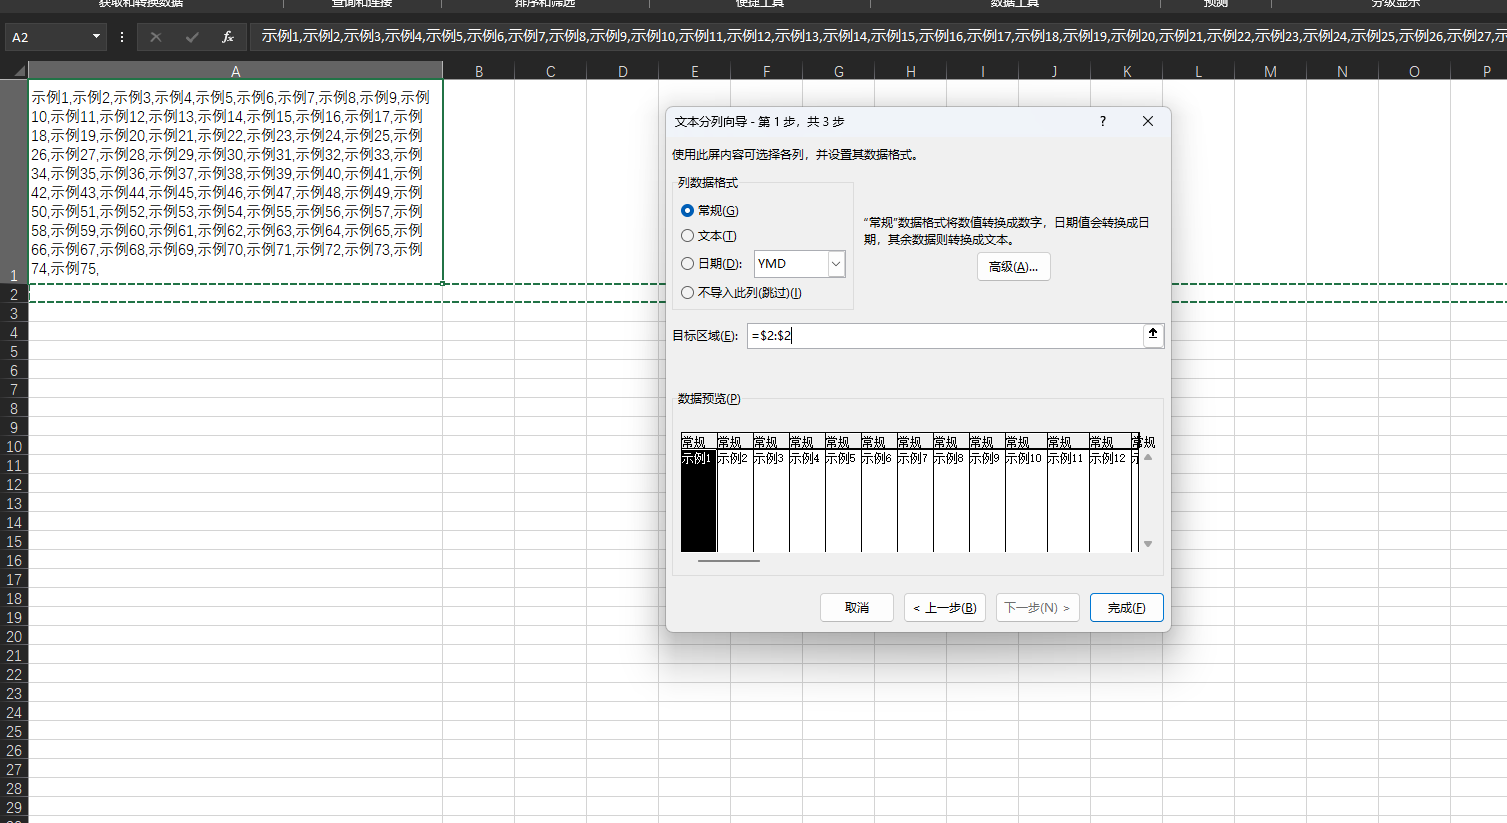Open the wizard help via the ? icon
Screen dimensions: 1507x823
point(1101,121)
